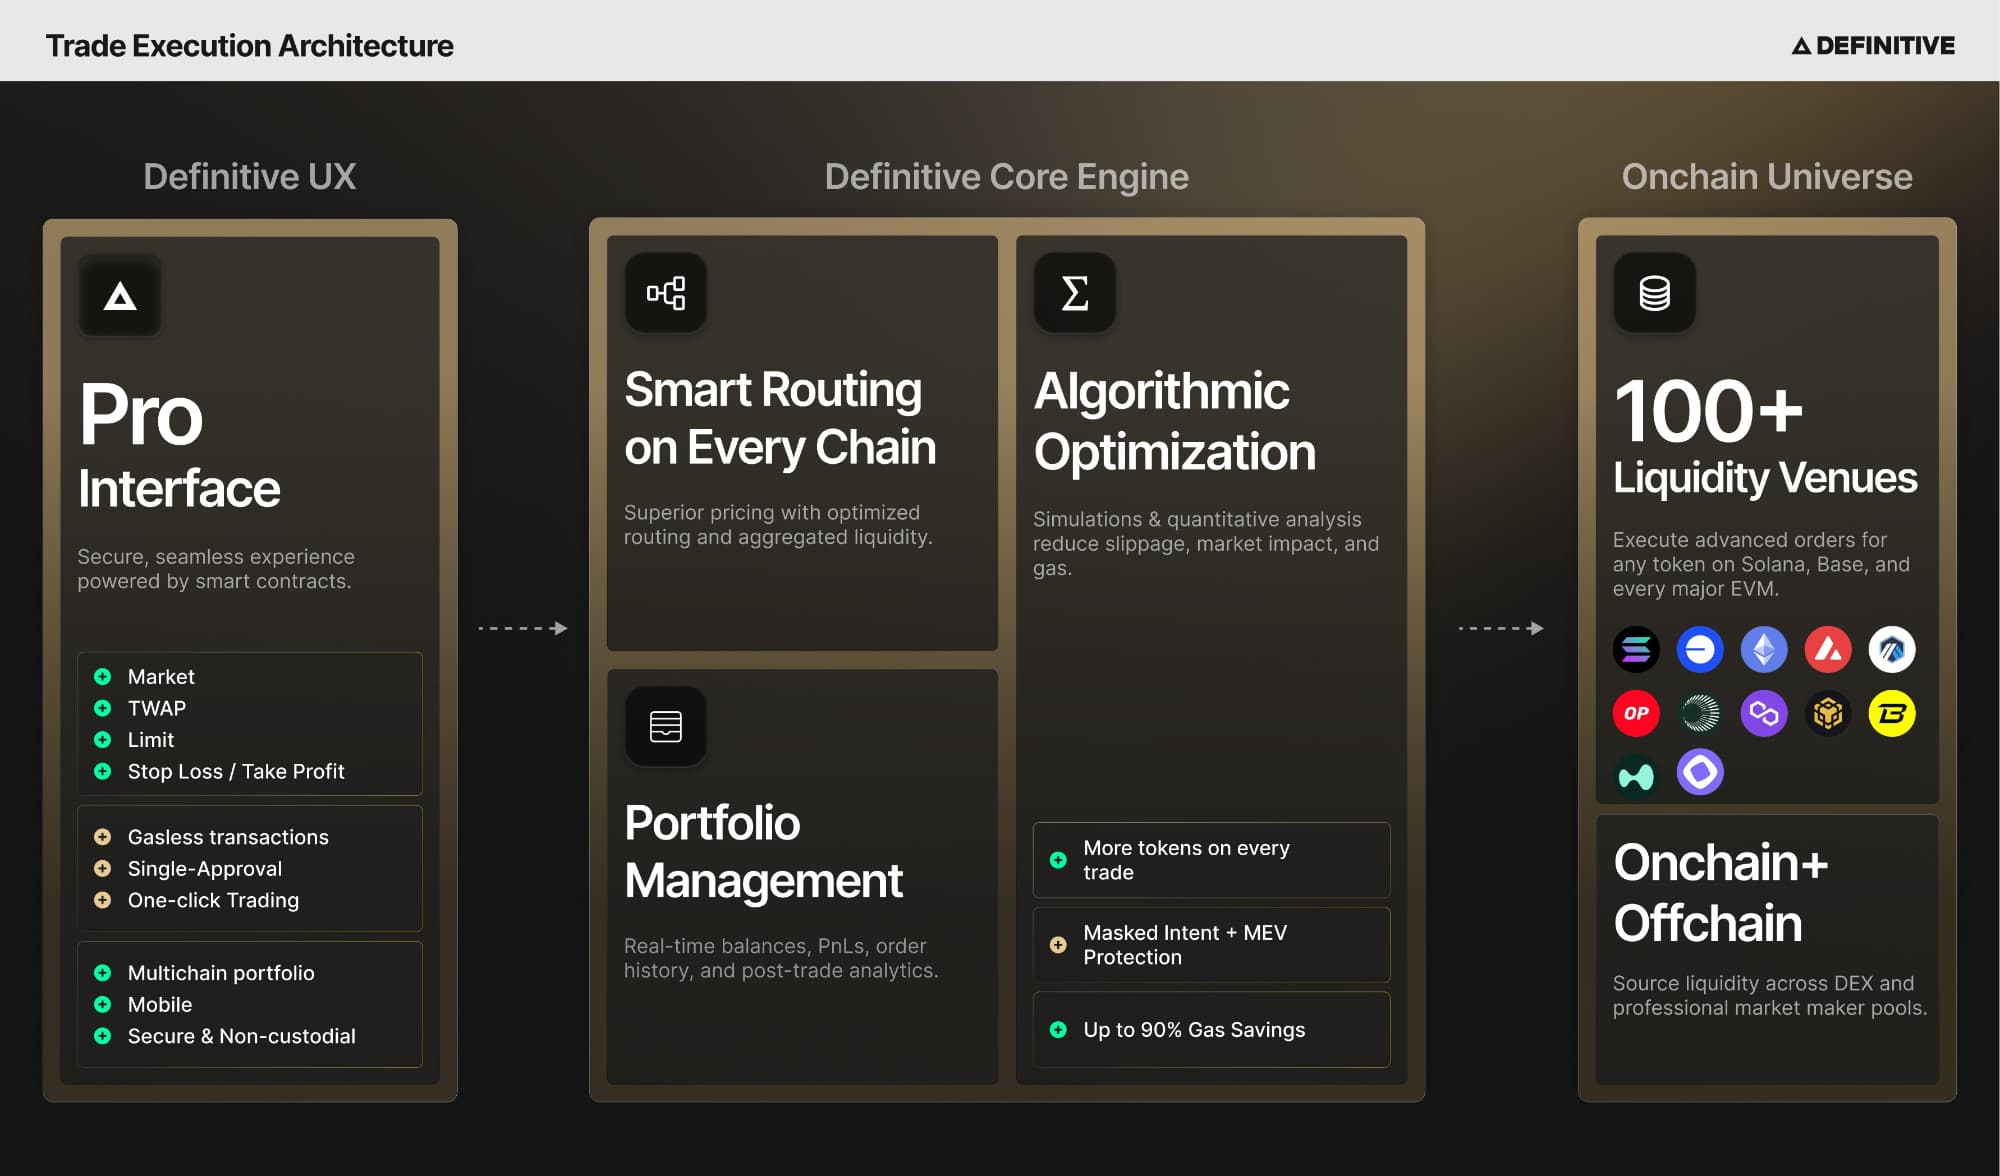The width and height of the screenshot is (2000, 1176).
Task: Click the yellow Blast chain logo
Action: [x=1892, y=714]
